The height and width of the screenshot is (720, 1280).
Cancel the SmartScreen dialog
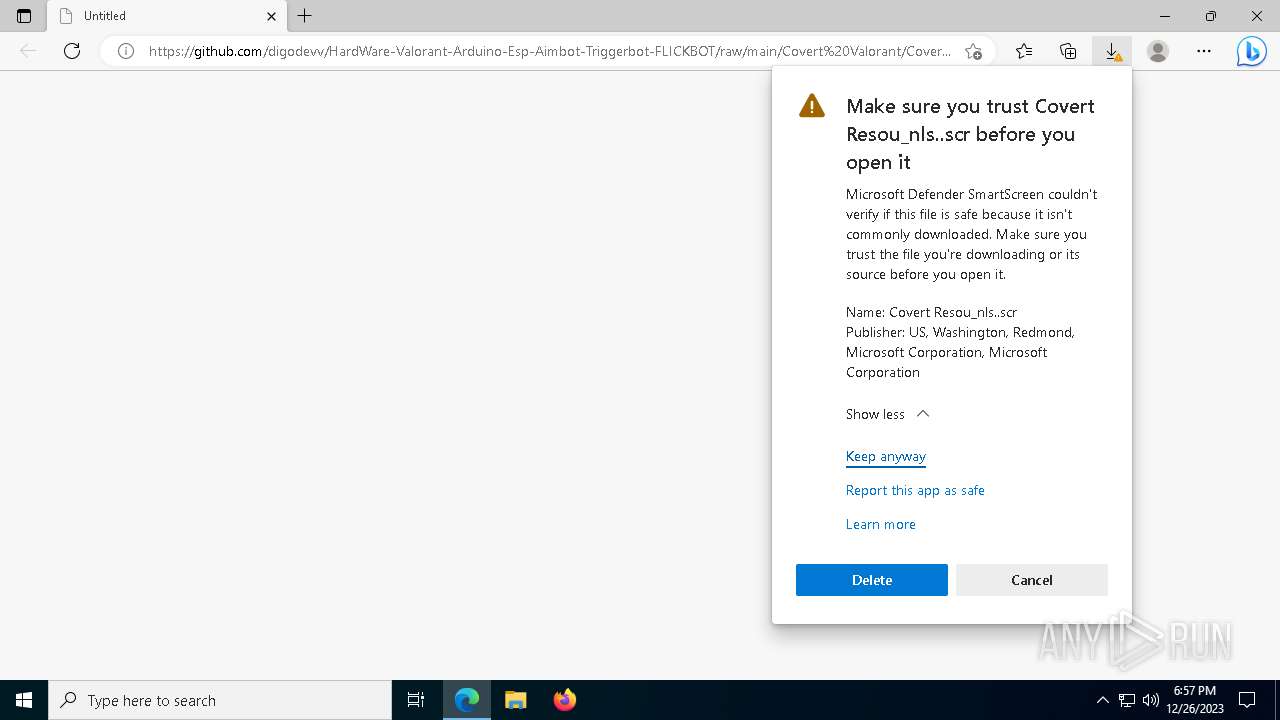point(1032,580)
